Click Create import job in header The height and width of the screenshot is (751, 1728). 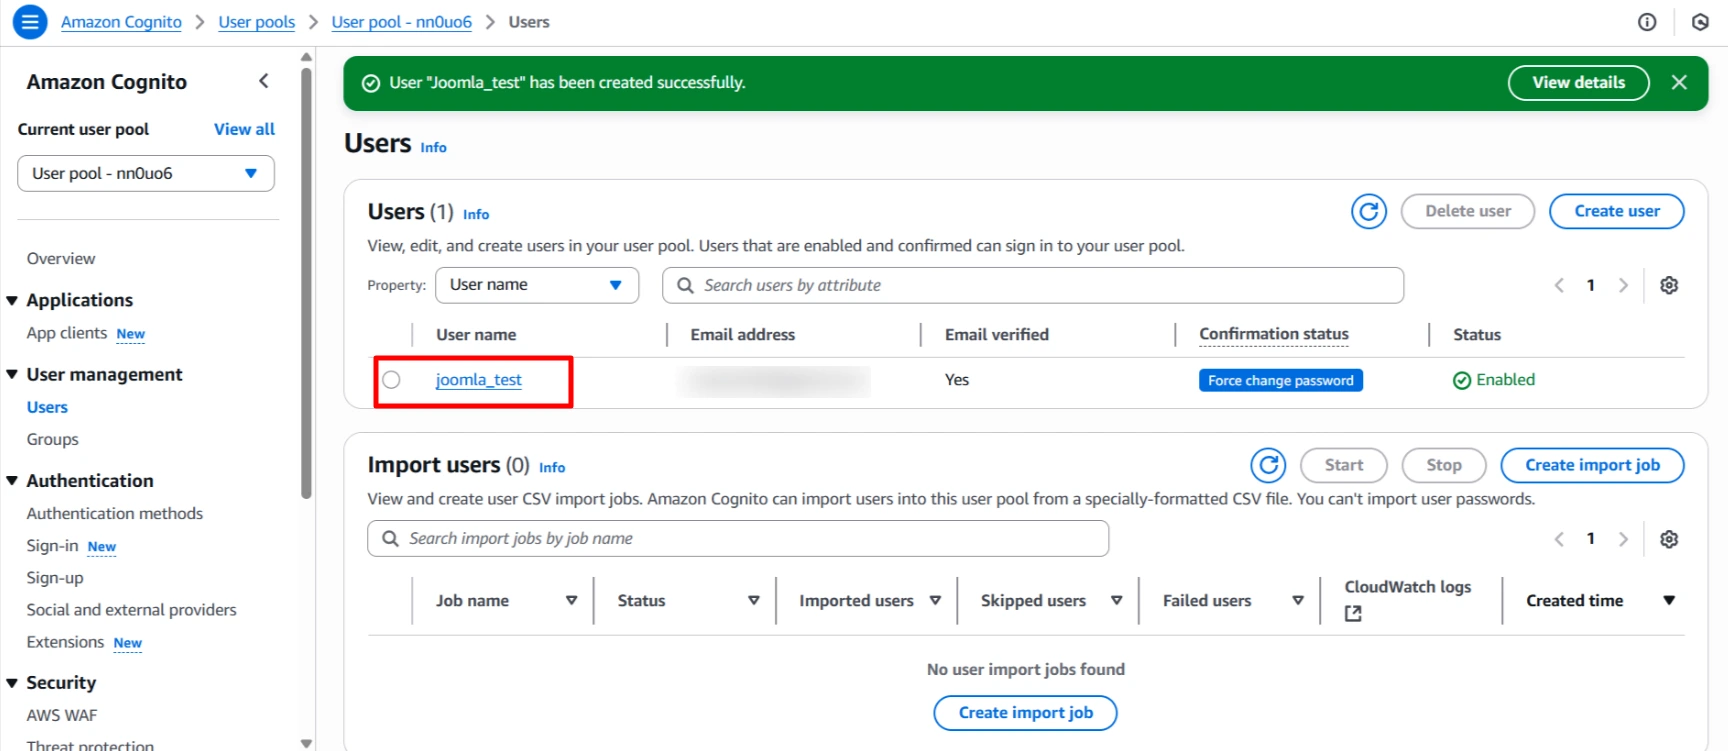[1592, 465]
